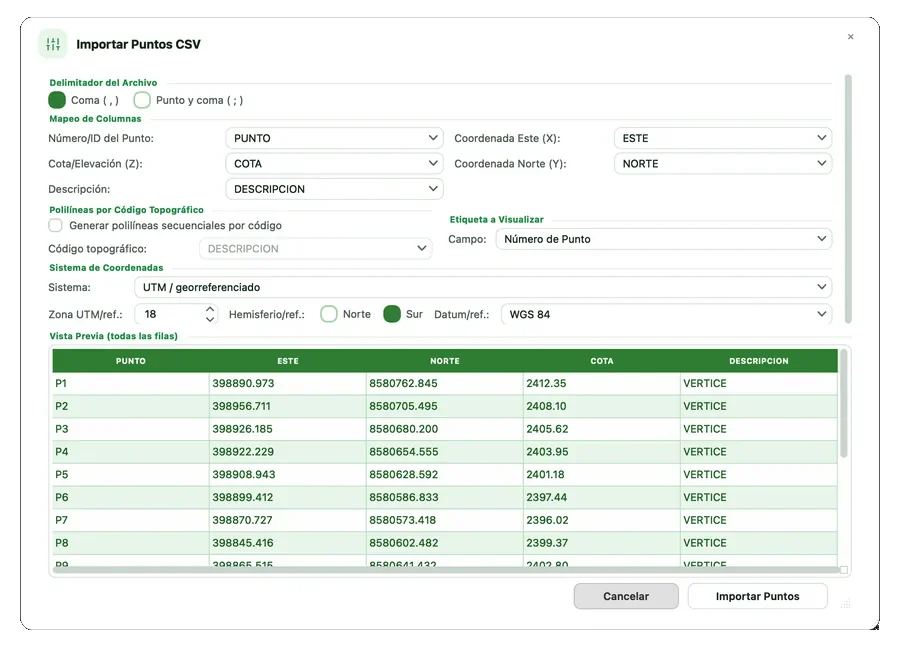Viewport: 900px width, 654px height.
Task: Click cell 2396.02 in COTA column
Action: tap(602, 520)
